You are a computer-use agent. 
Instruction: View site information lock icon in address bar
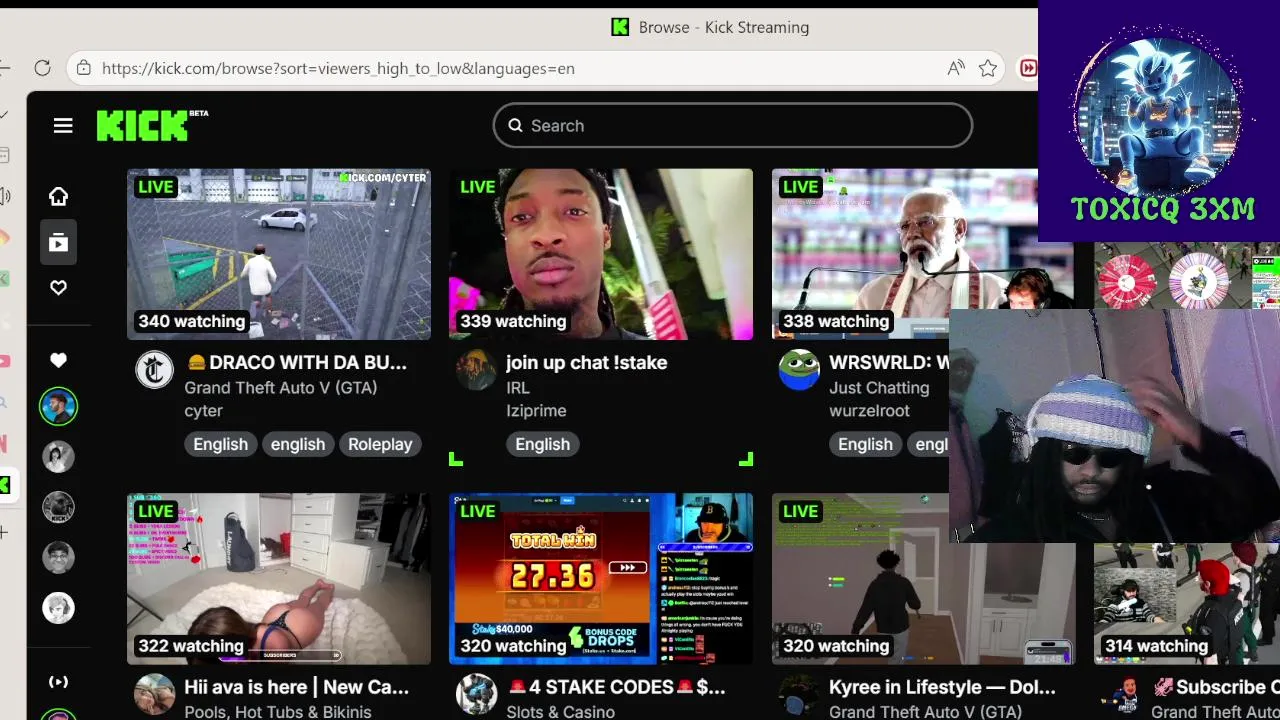[x=84, y=68]
